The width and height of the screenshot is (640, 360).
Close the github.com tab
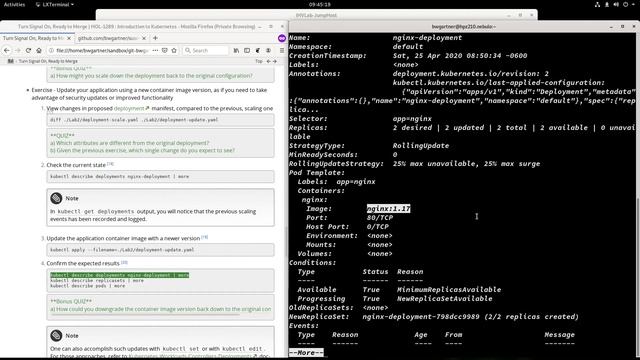tap(144, 38)
